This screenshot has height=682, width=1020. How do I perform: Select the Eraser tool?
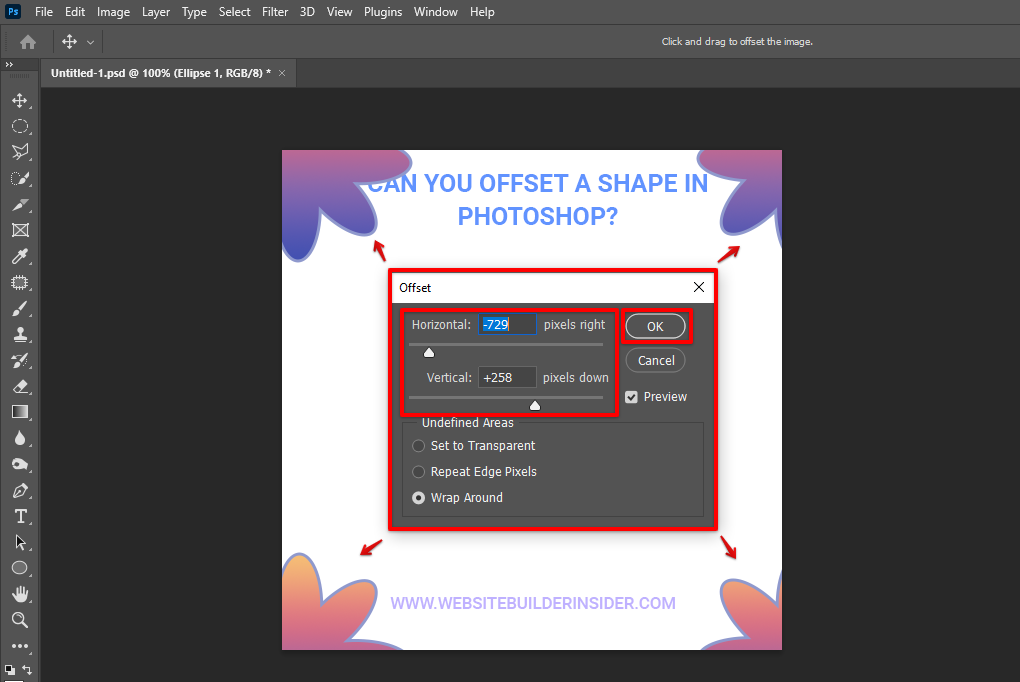click(19, 386)
